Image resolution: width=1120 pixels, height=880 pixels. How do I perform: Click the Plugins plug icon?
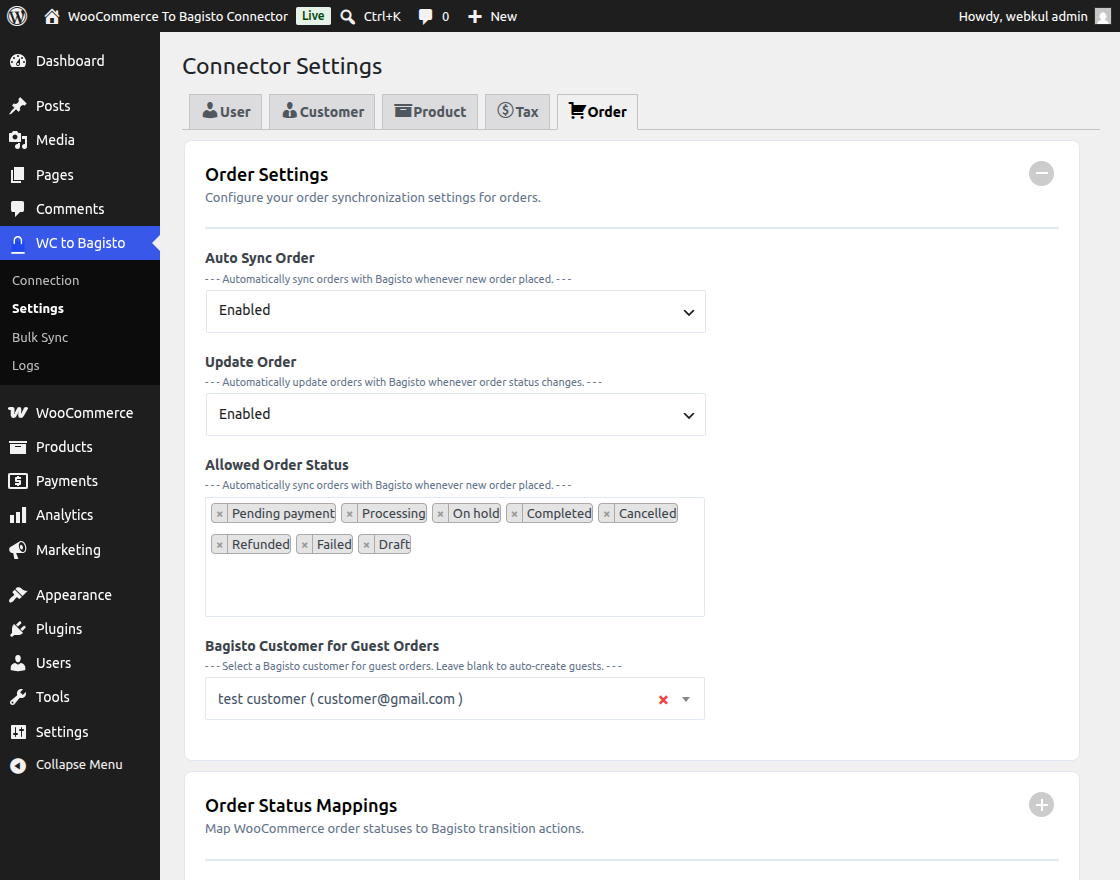(18, 629)
